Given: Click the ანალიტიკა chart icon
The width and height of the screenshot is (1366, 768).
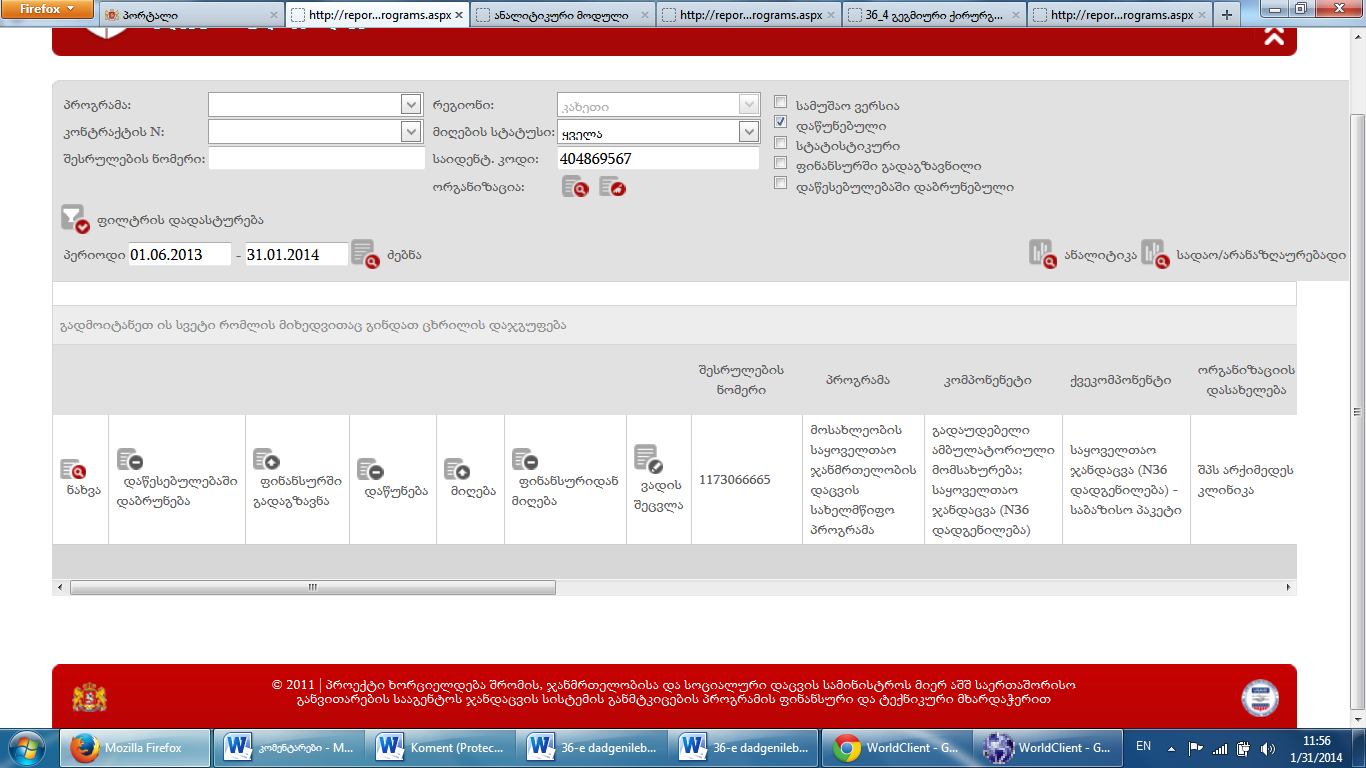Looking at the screenshot, I should click(x=1042, y=254).
